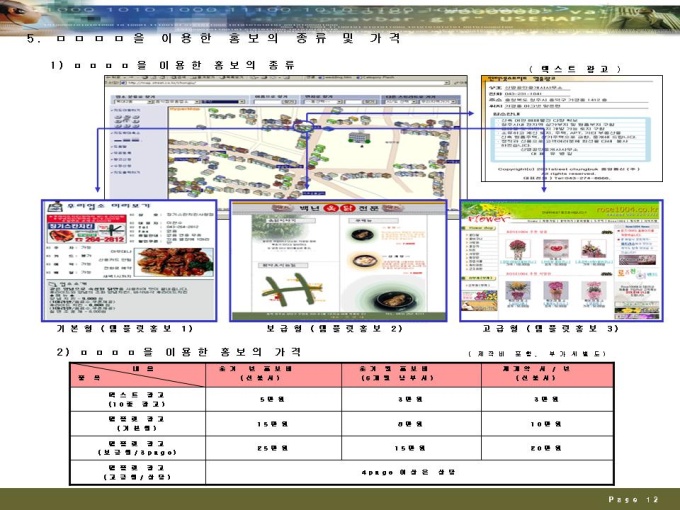
Task: Click the top navigation menu of the flower site
Action: point(592,221)
